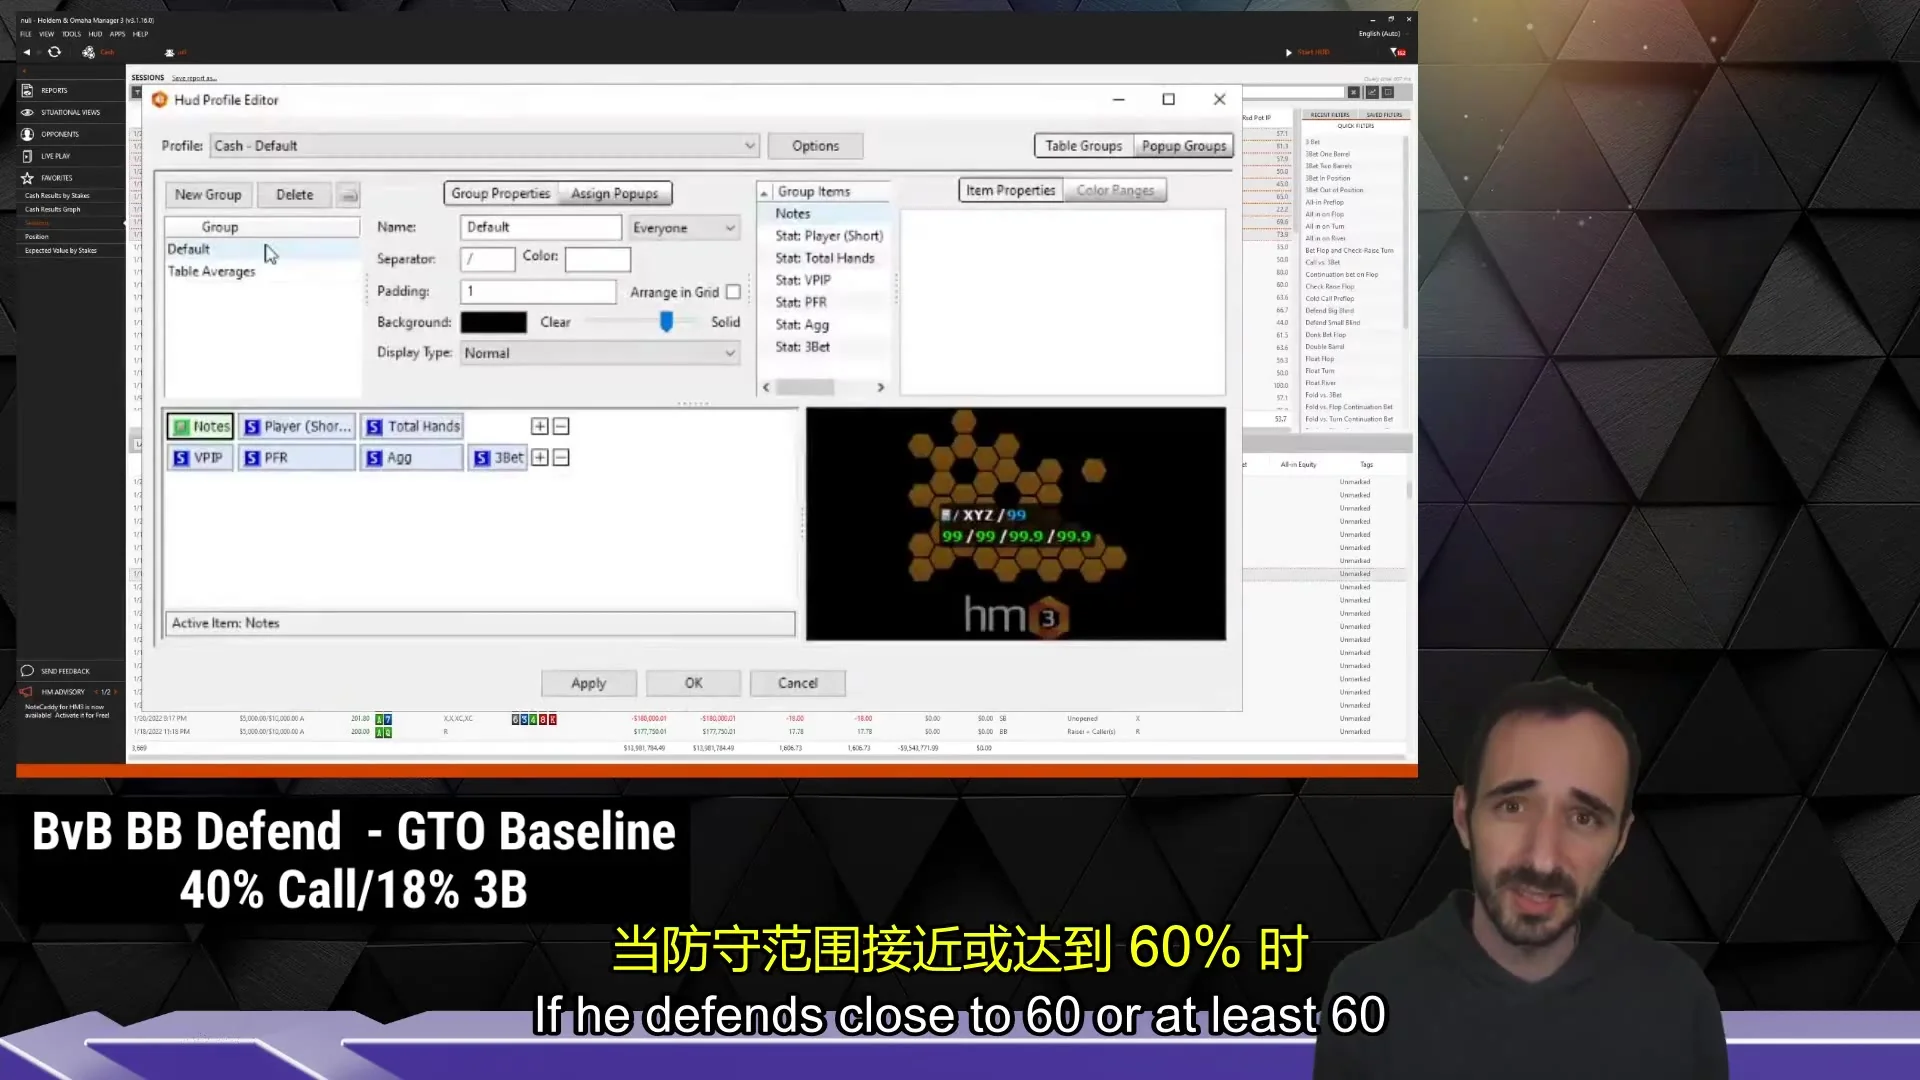Click the Options button
The image size is (1920, 1080).
pos(816,146)
